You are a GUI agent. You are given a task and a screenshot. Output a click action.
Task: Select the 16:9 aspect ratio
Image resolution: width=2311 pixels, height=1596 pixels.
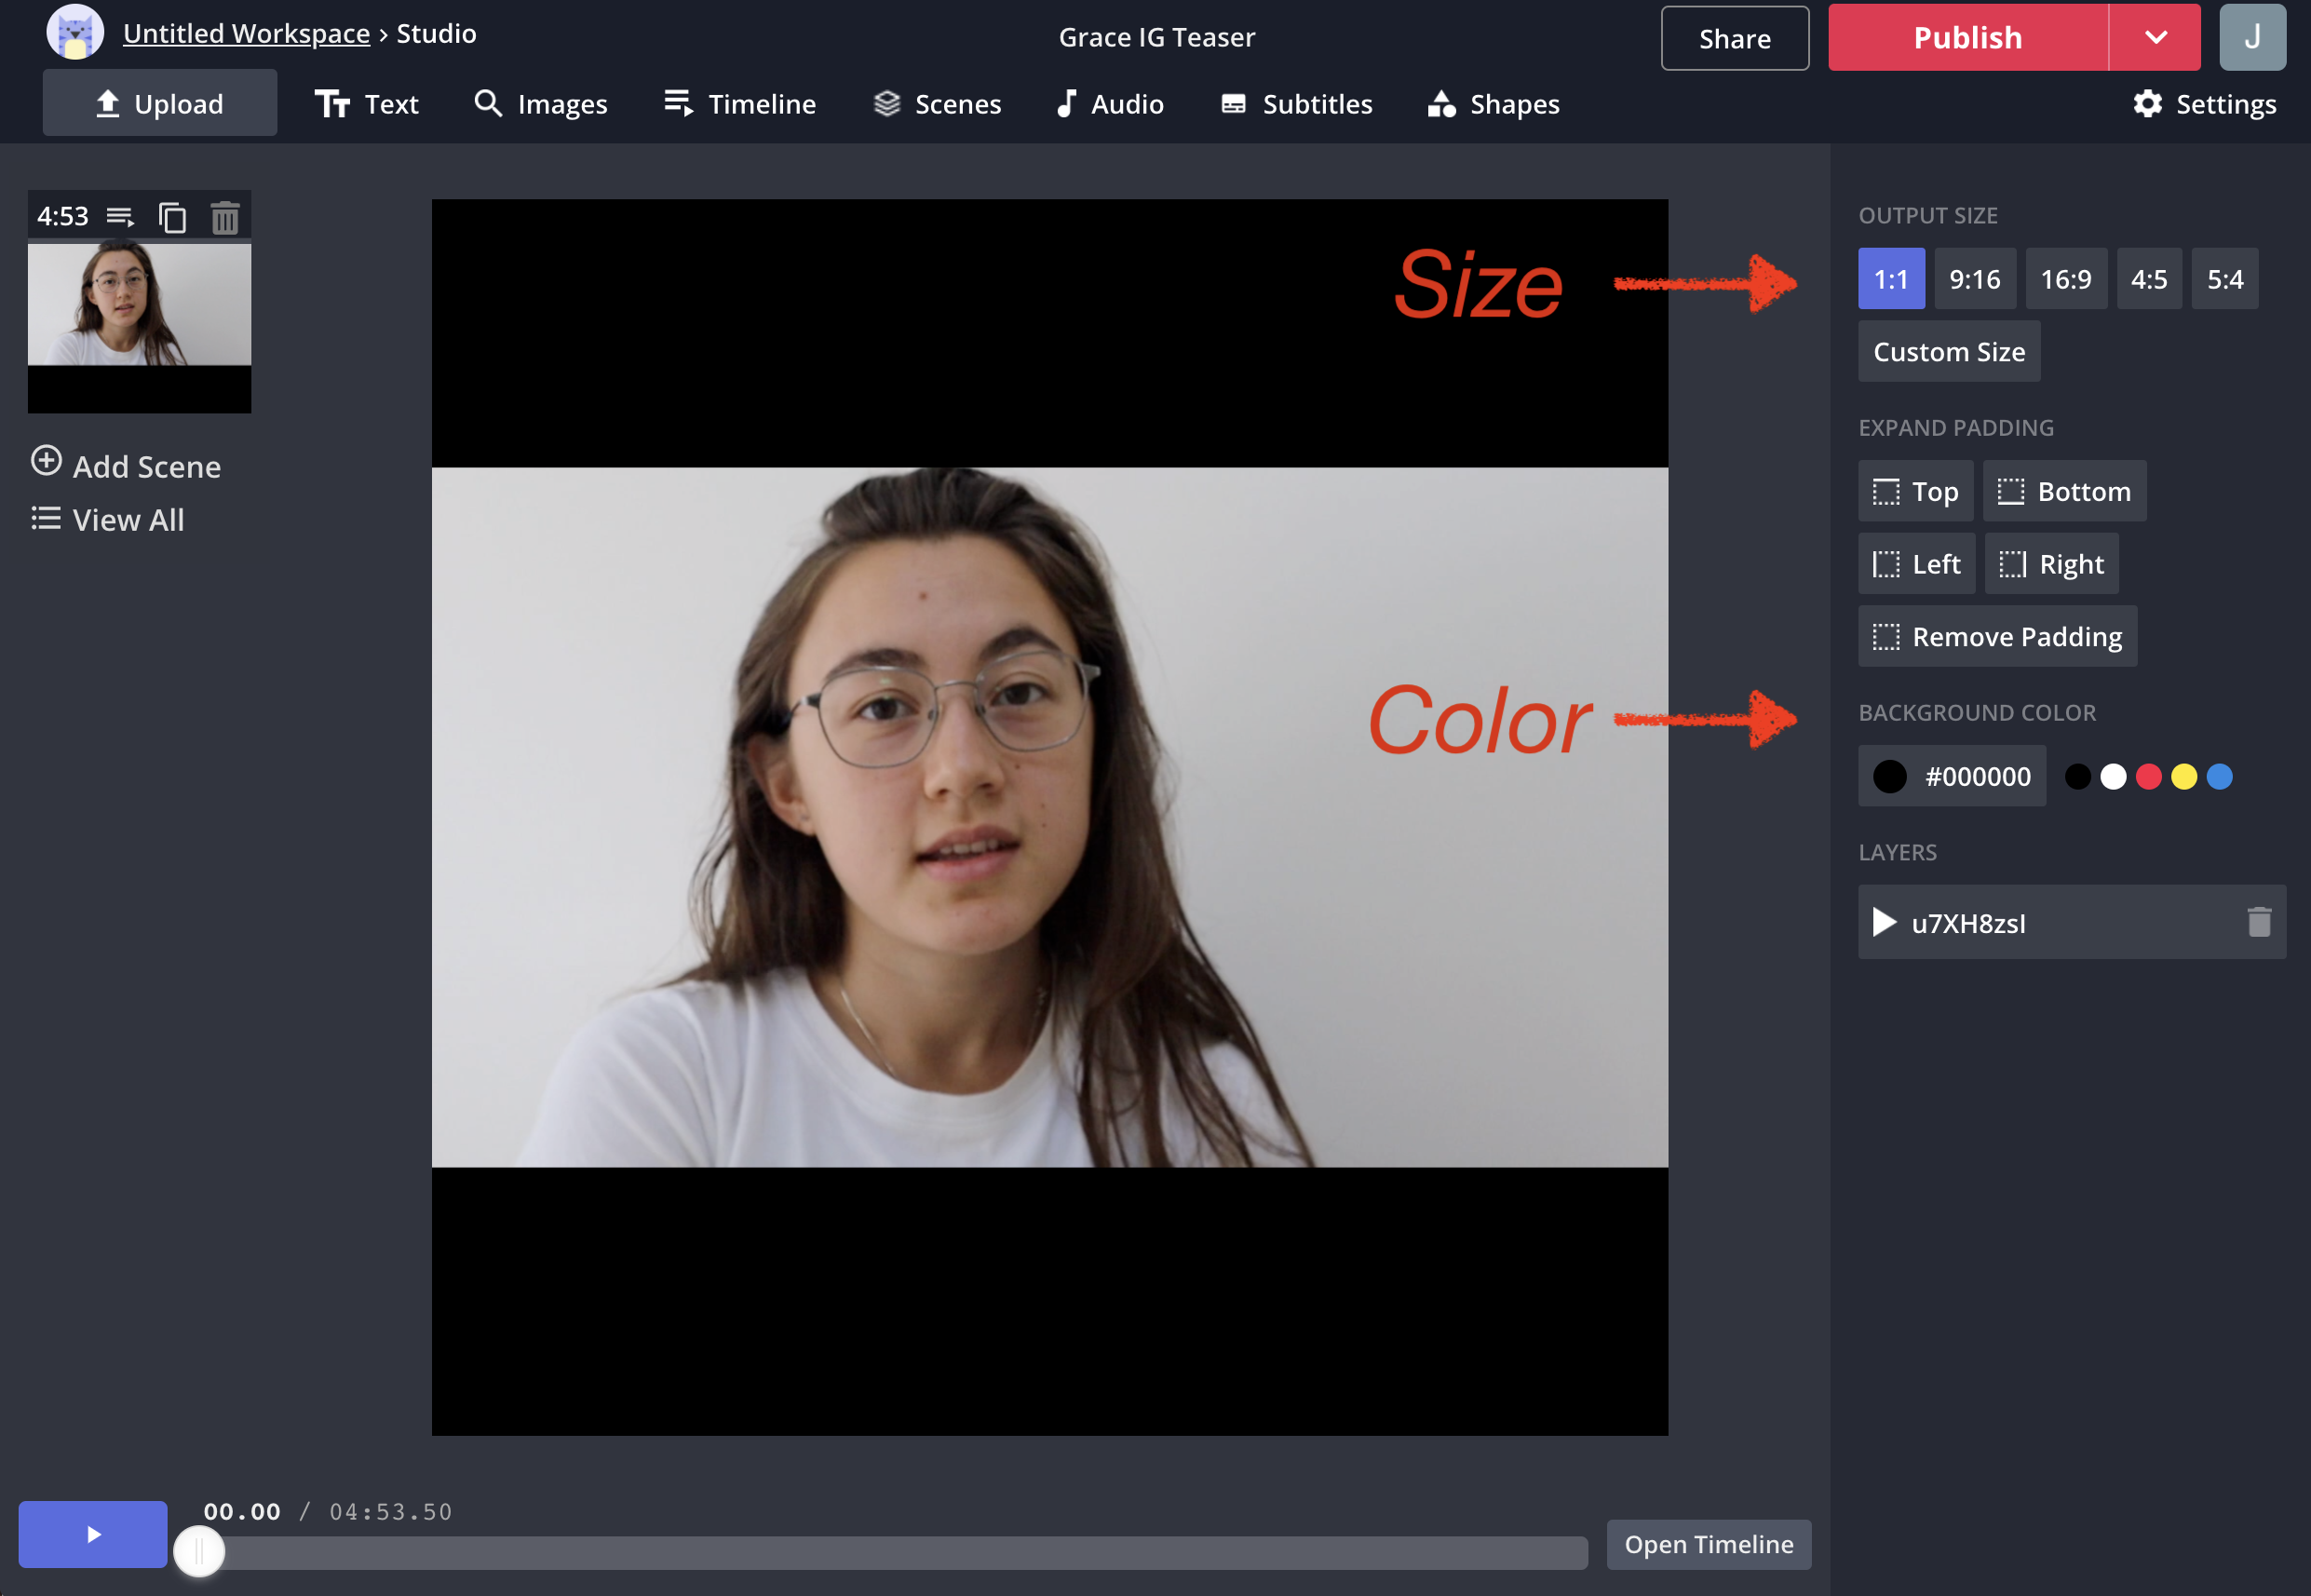pyautogui.click(x=2065, y=279)
